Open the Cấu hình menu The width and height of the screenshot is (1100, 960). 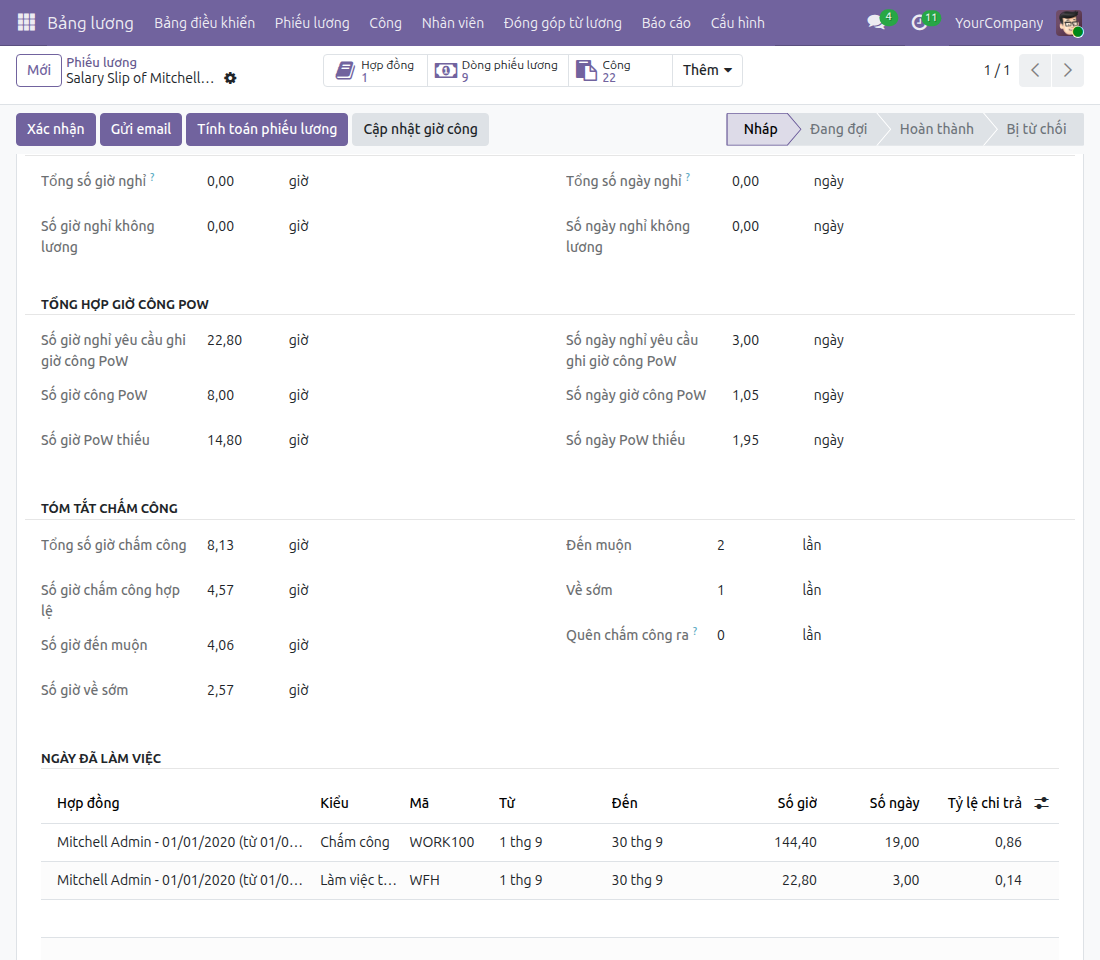(x=737, y=22)
